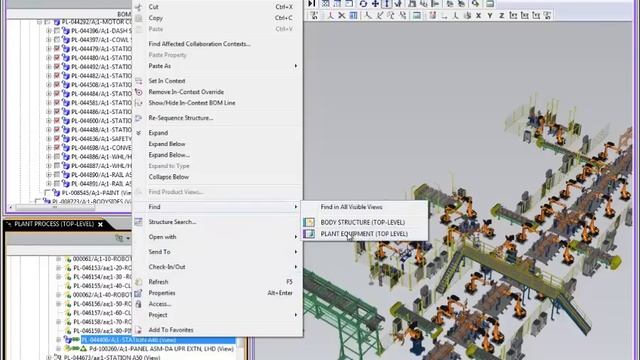Toggle checkbox for PL-044396 DASH row

[x=57, y=31]
